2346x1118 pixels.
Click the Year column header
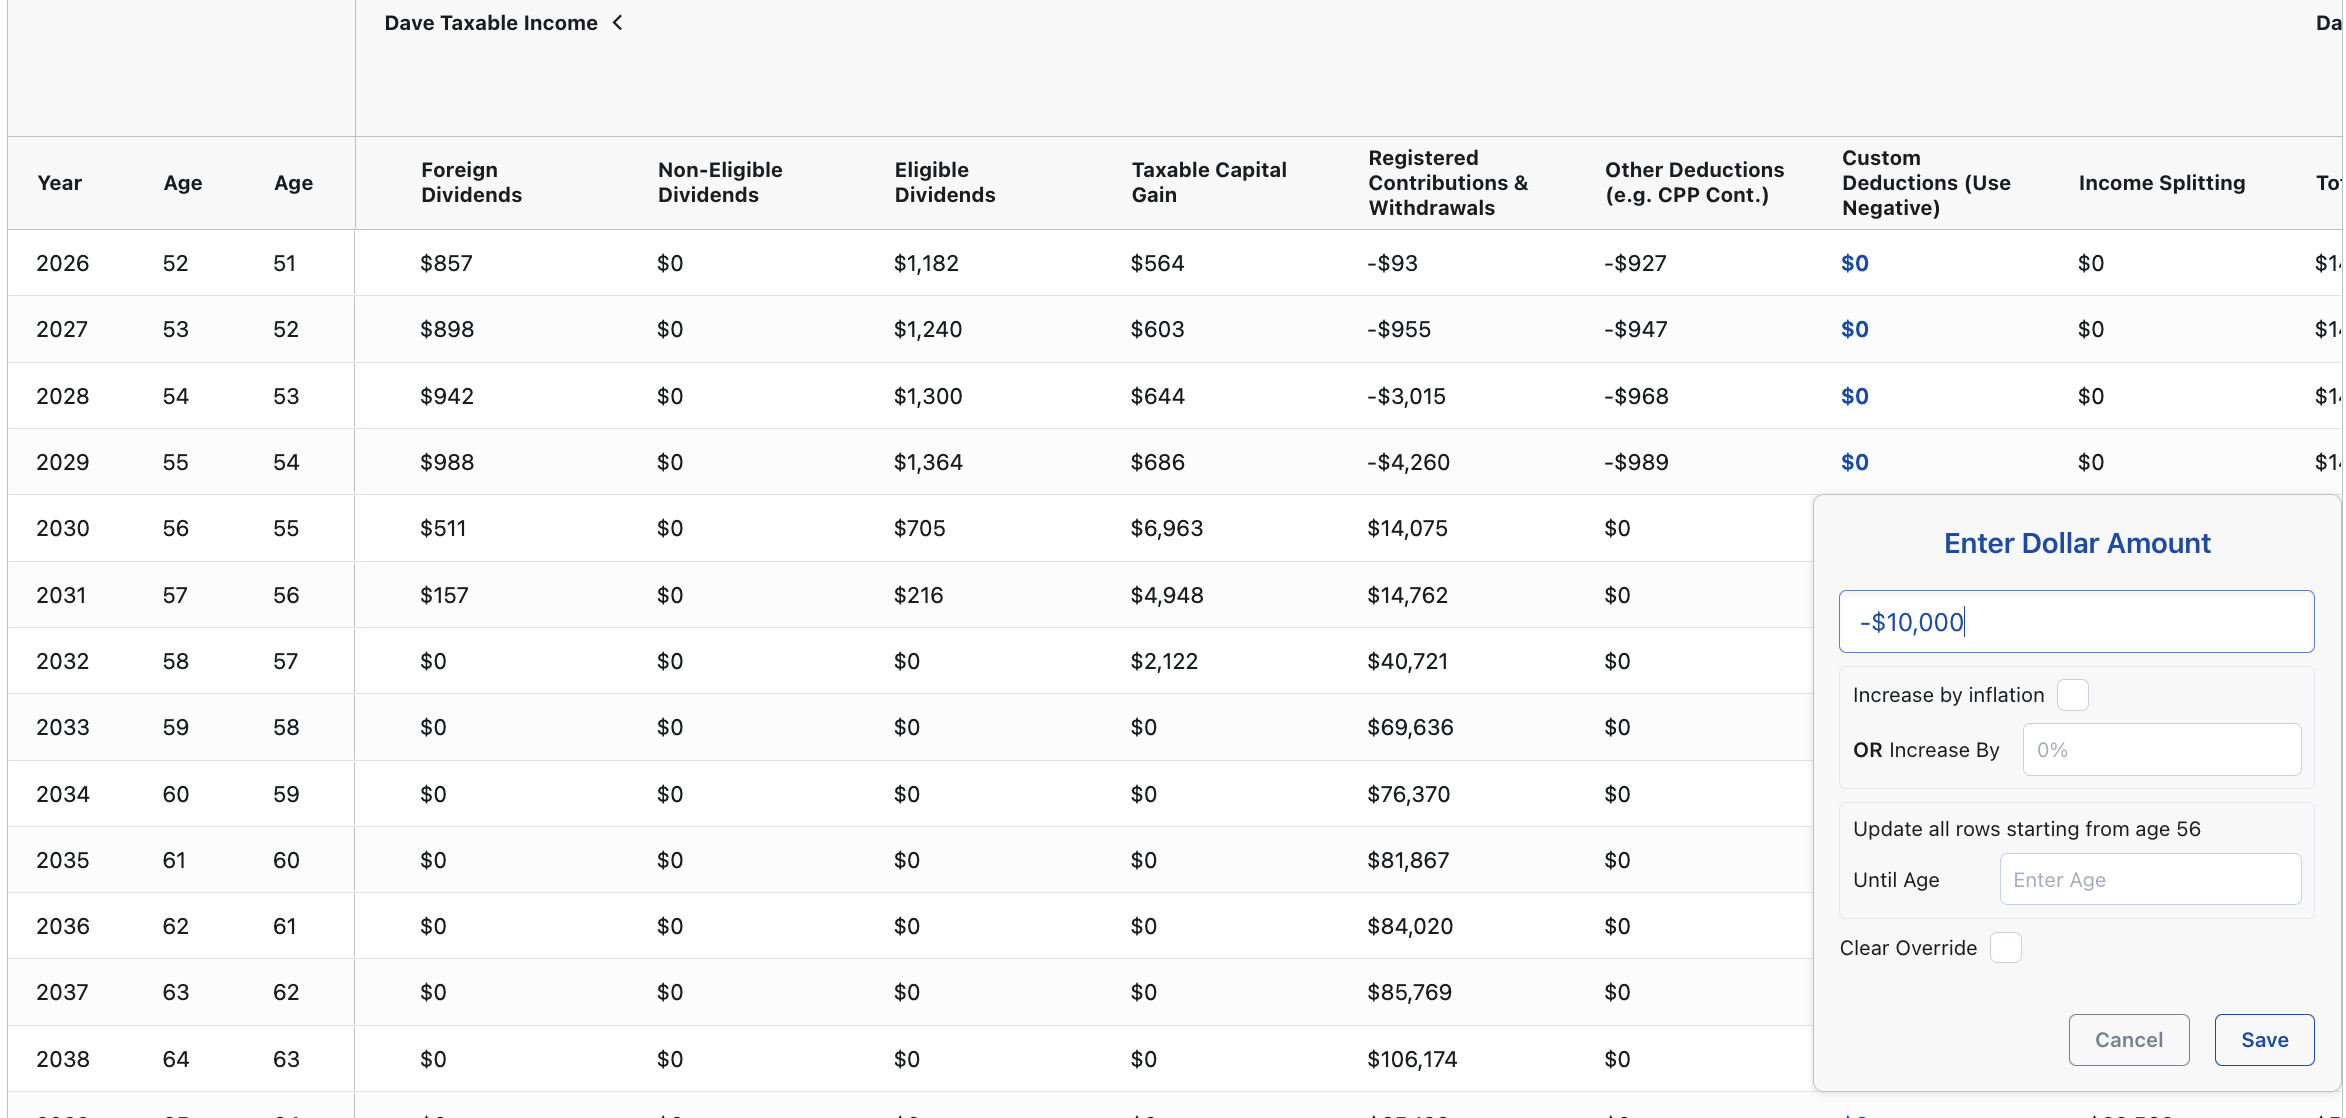[x=59, y=183]
